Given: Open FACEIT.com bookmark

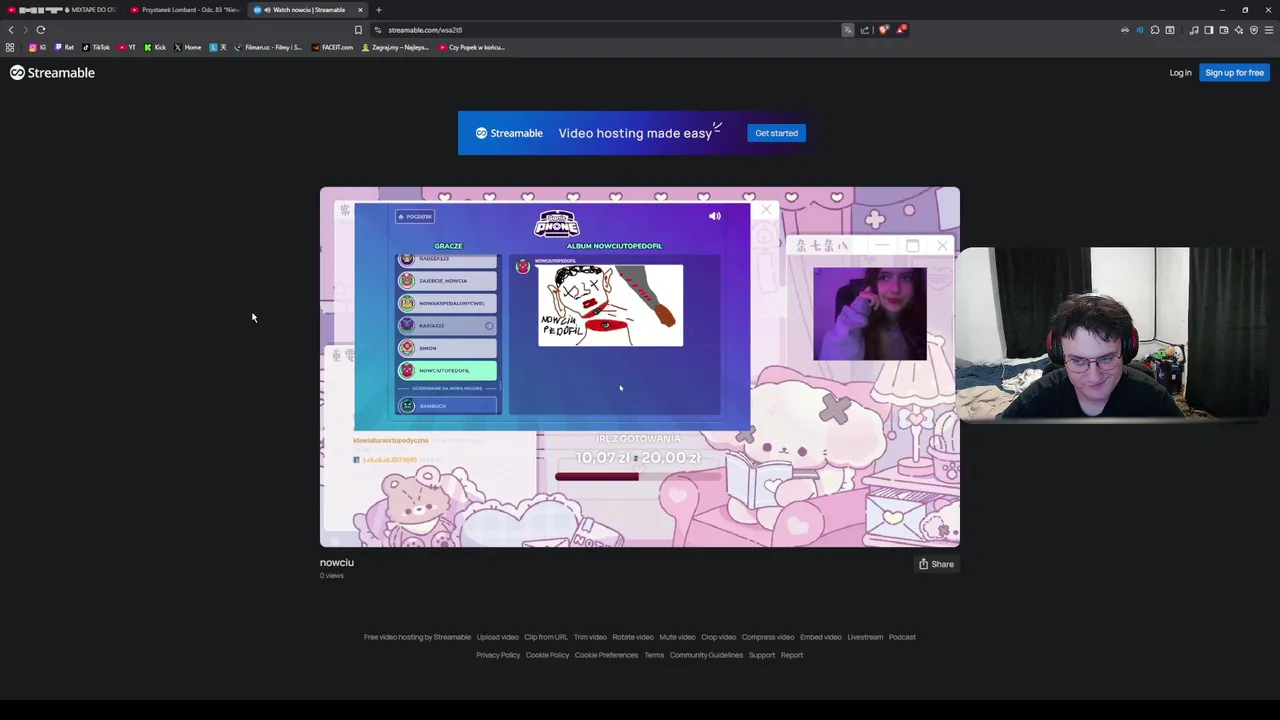Looking at the screenshot, I should [x=333, y=47].
